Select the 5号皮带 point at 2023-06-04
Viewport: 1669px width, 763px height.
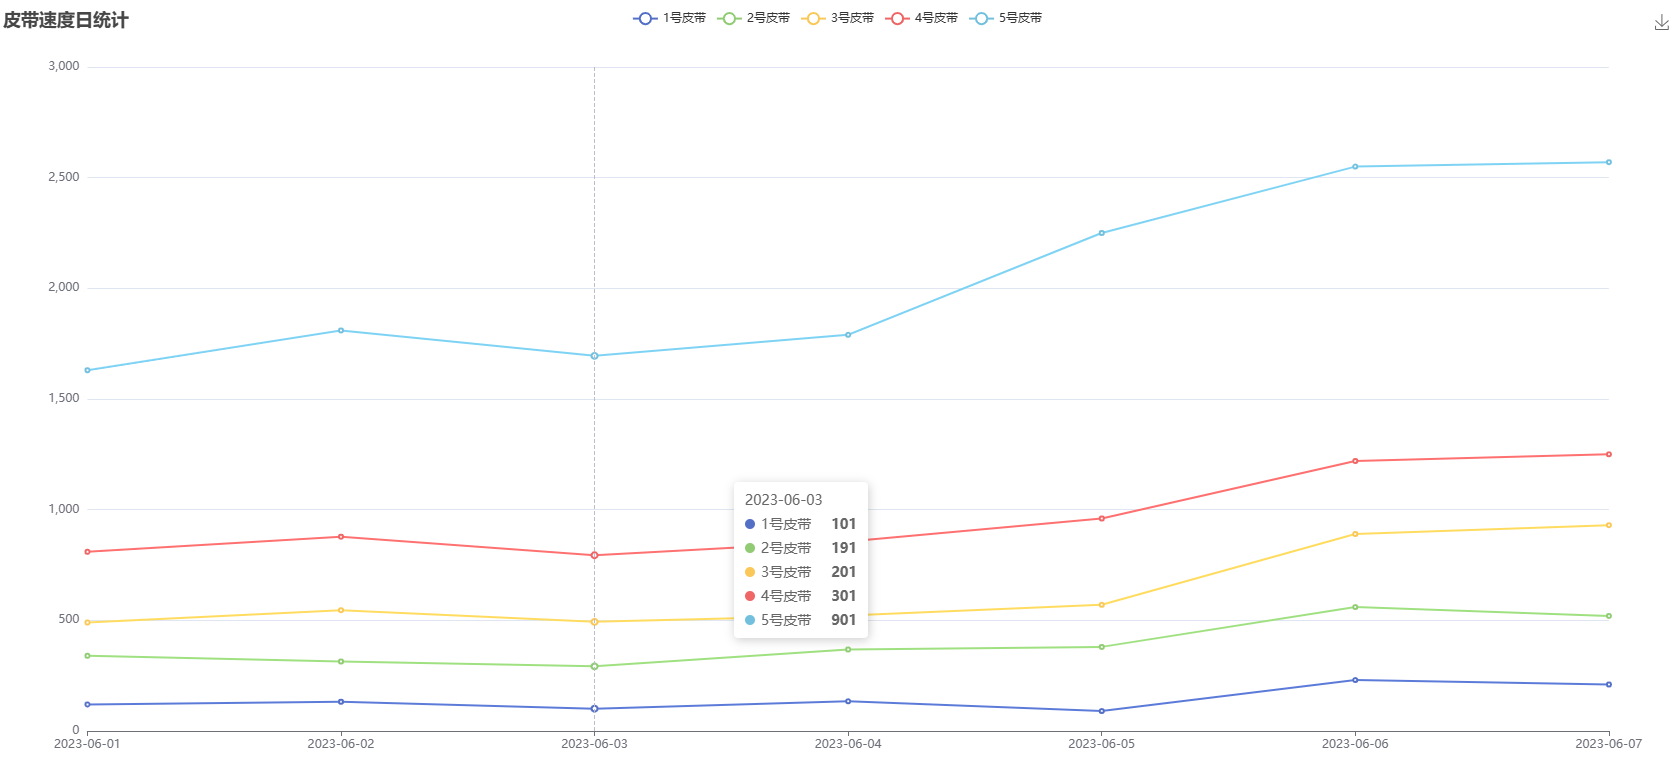click(848, 335)
